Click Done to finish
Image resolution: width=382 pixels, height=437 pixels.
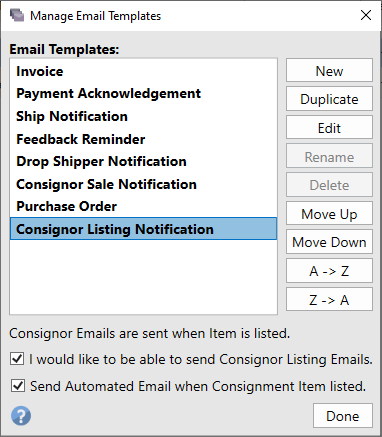pos(343,416)
